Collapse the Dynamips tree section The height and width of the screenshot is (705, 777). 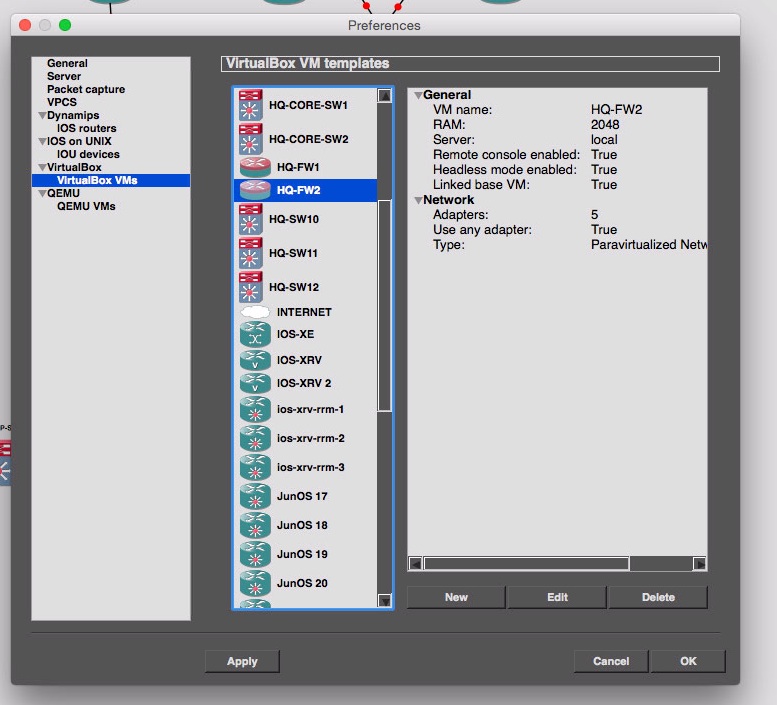[42, 115]
